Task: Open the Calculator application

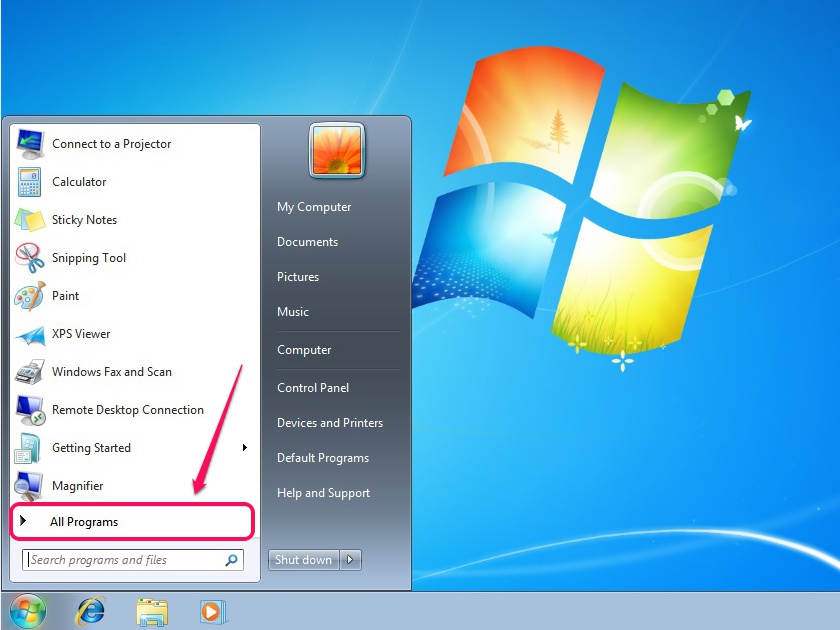Action: pos(79,182)
